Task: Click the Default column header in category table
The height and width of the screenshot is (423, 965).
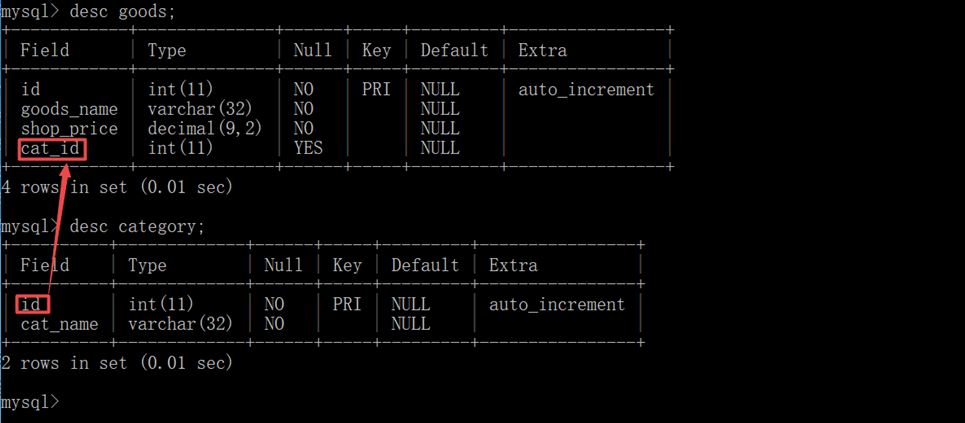Action: (425, 265)
